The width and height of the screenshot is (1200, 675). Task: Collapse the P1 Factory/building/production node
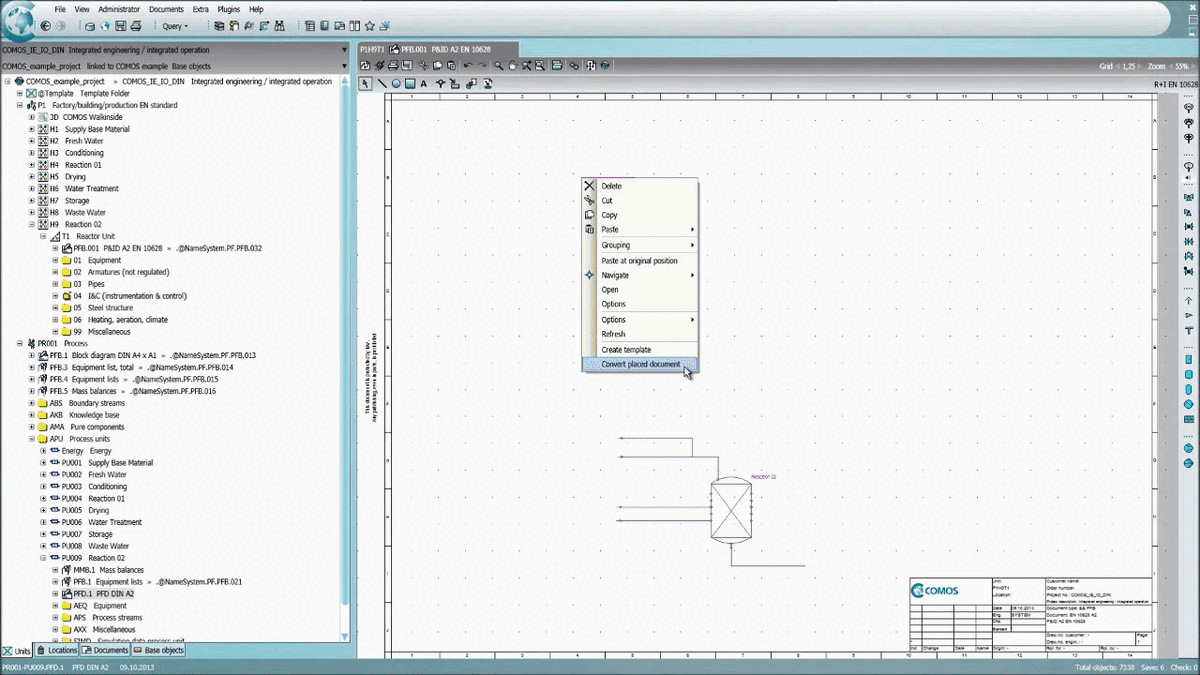coord(20,105)
